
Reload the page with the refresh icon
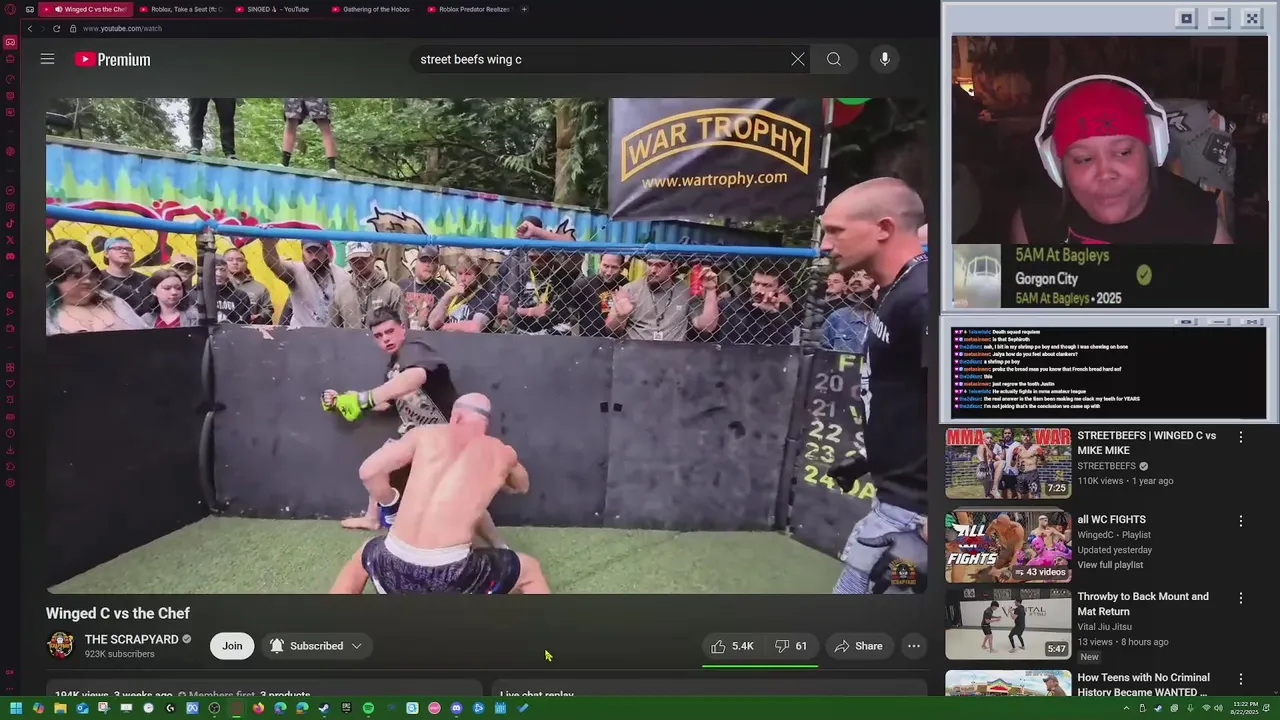[x=56, y=28]
